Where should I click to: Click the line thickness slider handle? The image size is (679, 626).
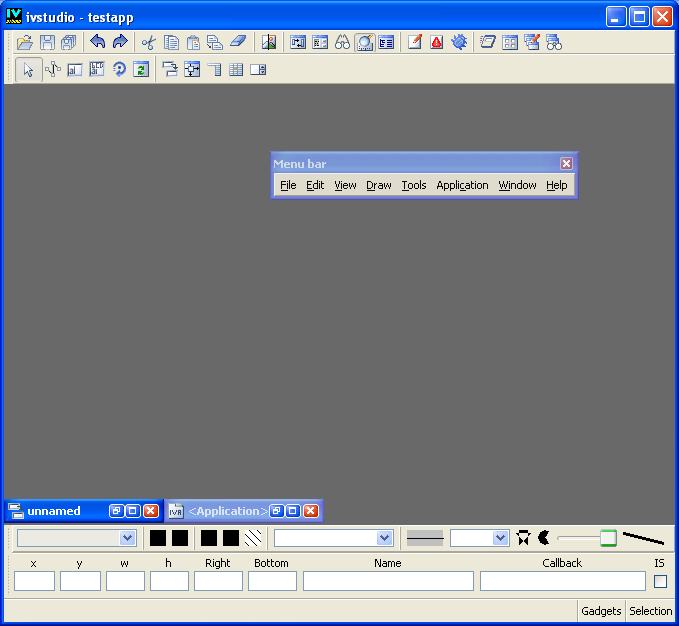(608, 538)
